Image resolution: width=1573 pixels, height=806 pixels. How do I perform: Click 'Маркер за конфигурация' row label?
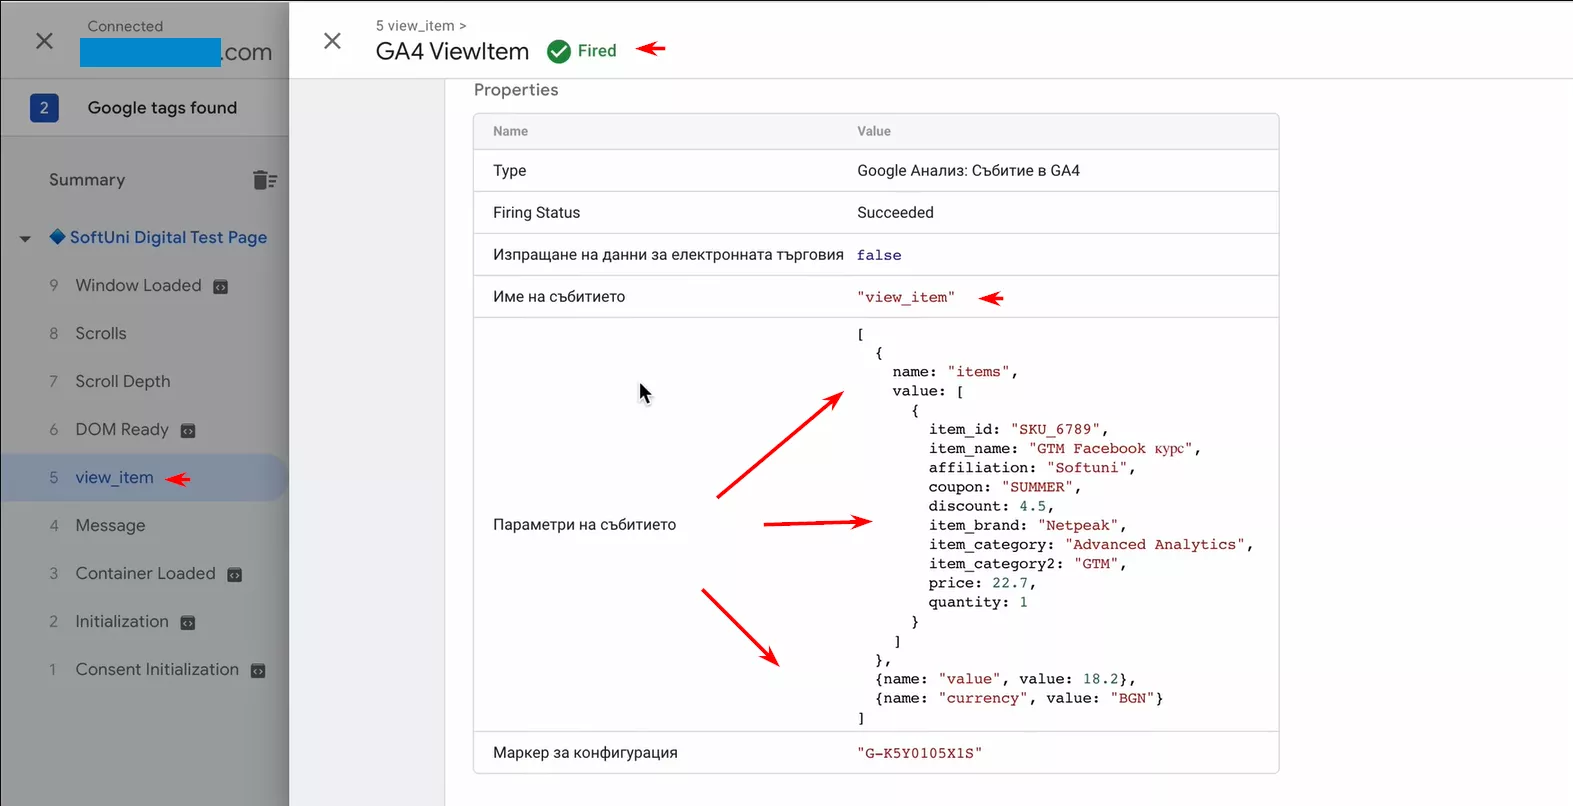pos(585,753)
